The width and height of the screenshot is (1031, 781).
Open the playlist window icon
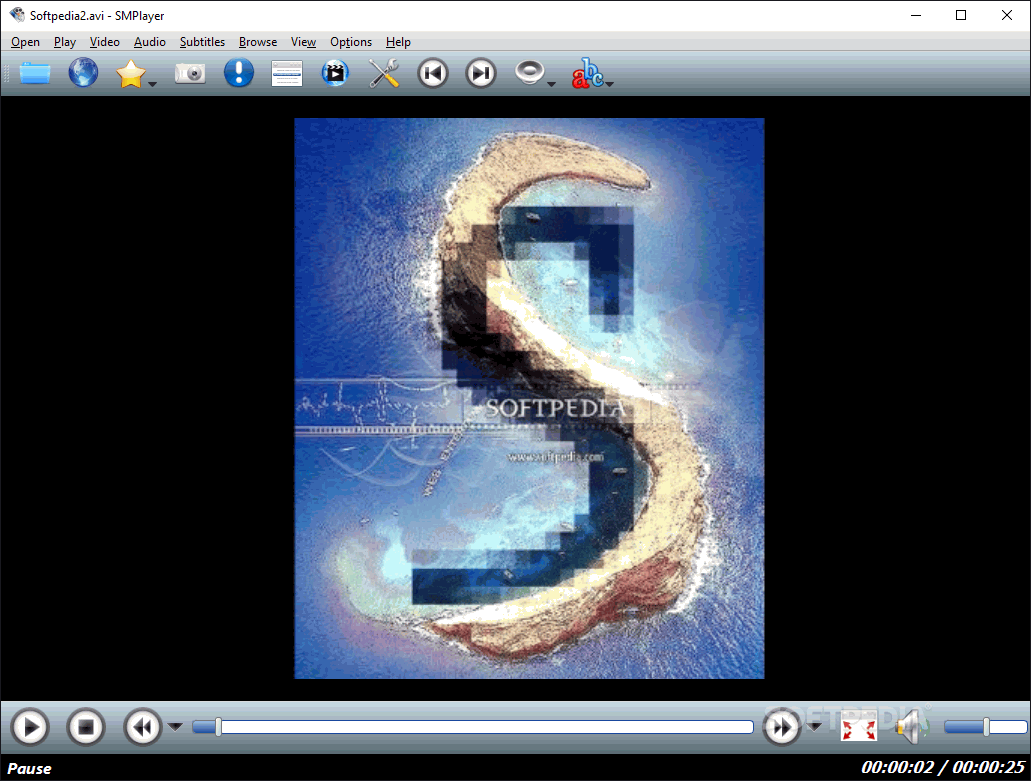287,73
